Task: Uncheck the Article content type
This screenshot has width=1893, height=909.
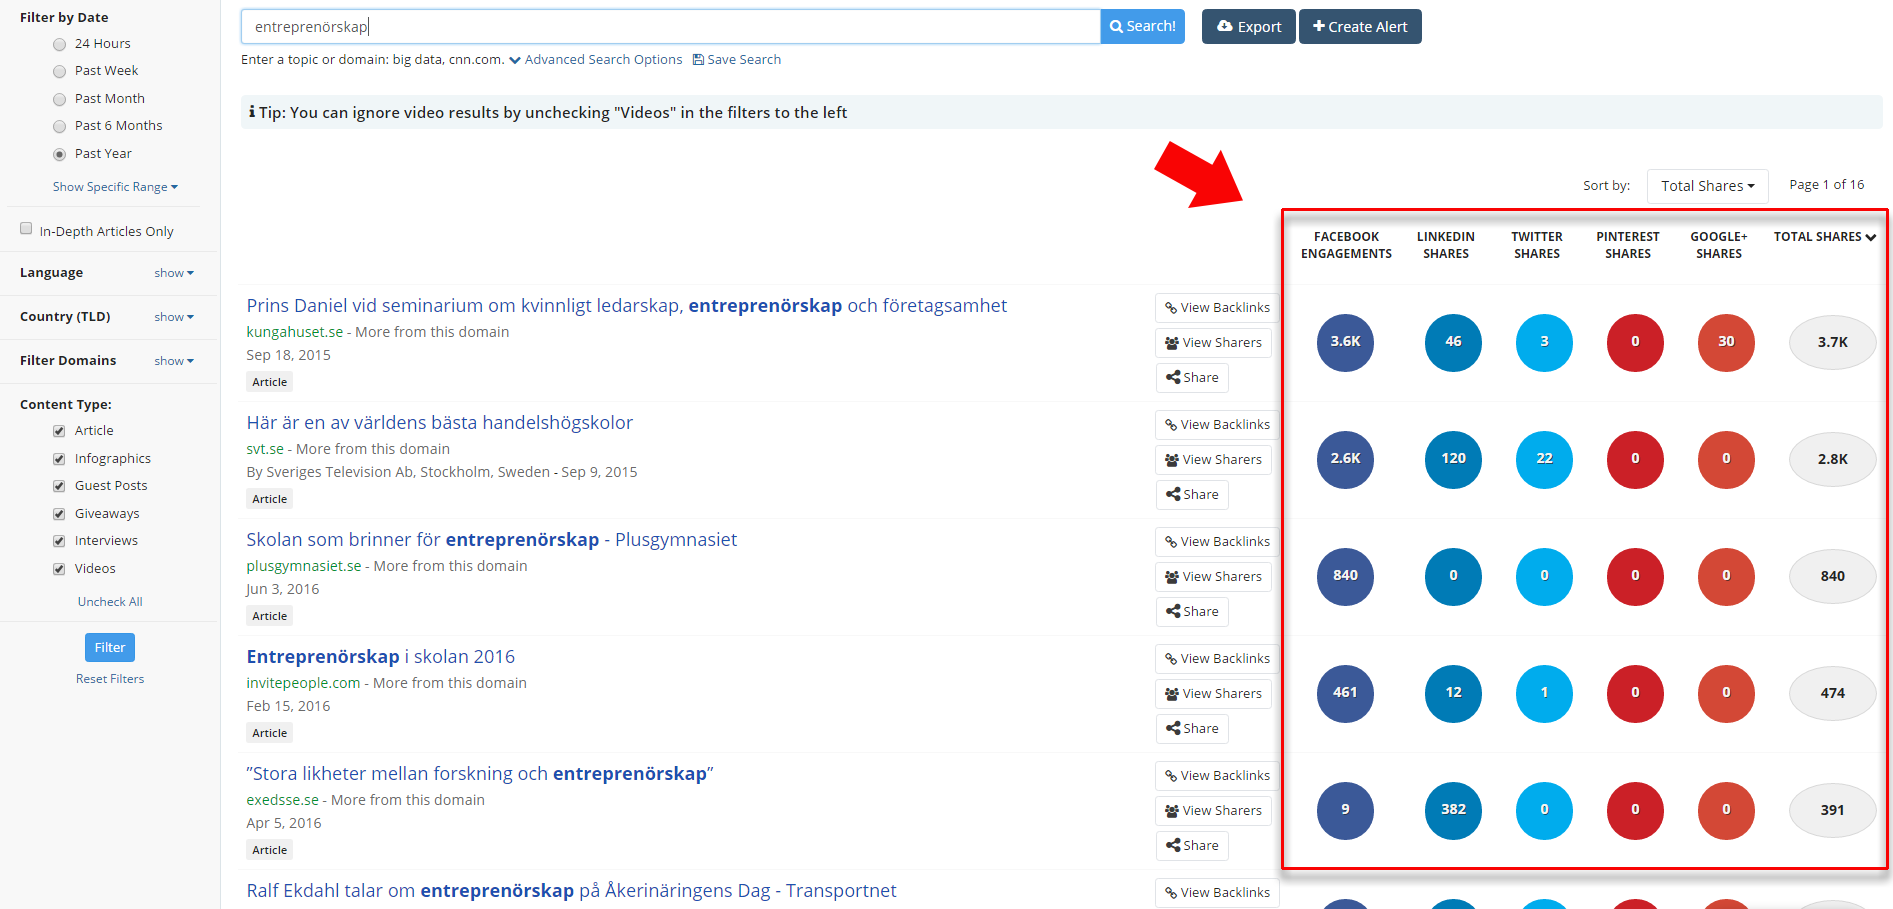Action: (59, 431)
